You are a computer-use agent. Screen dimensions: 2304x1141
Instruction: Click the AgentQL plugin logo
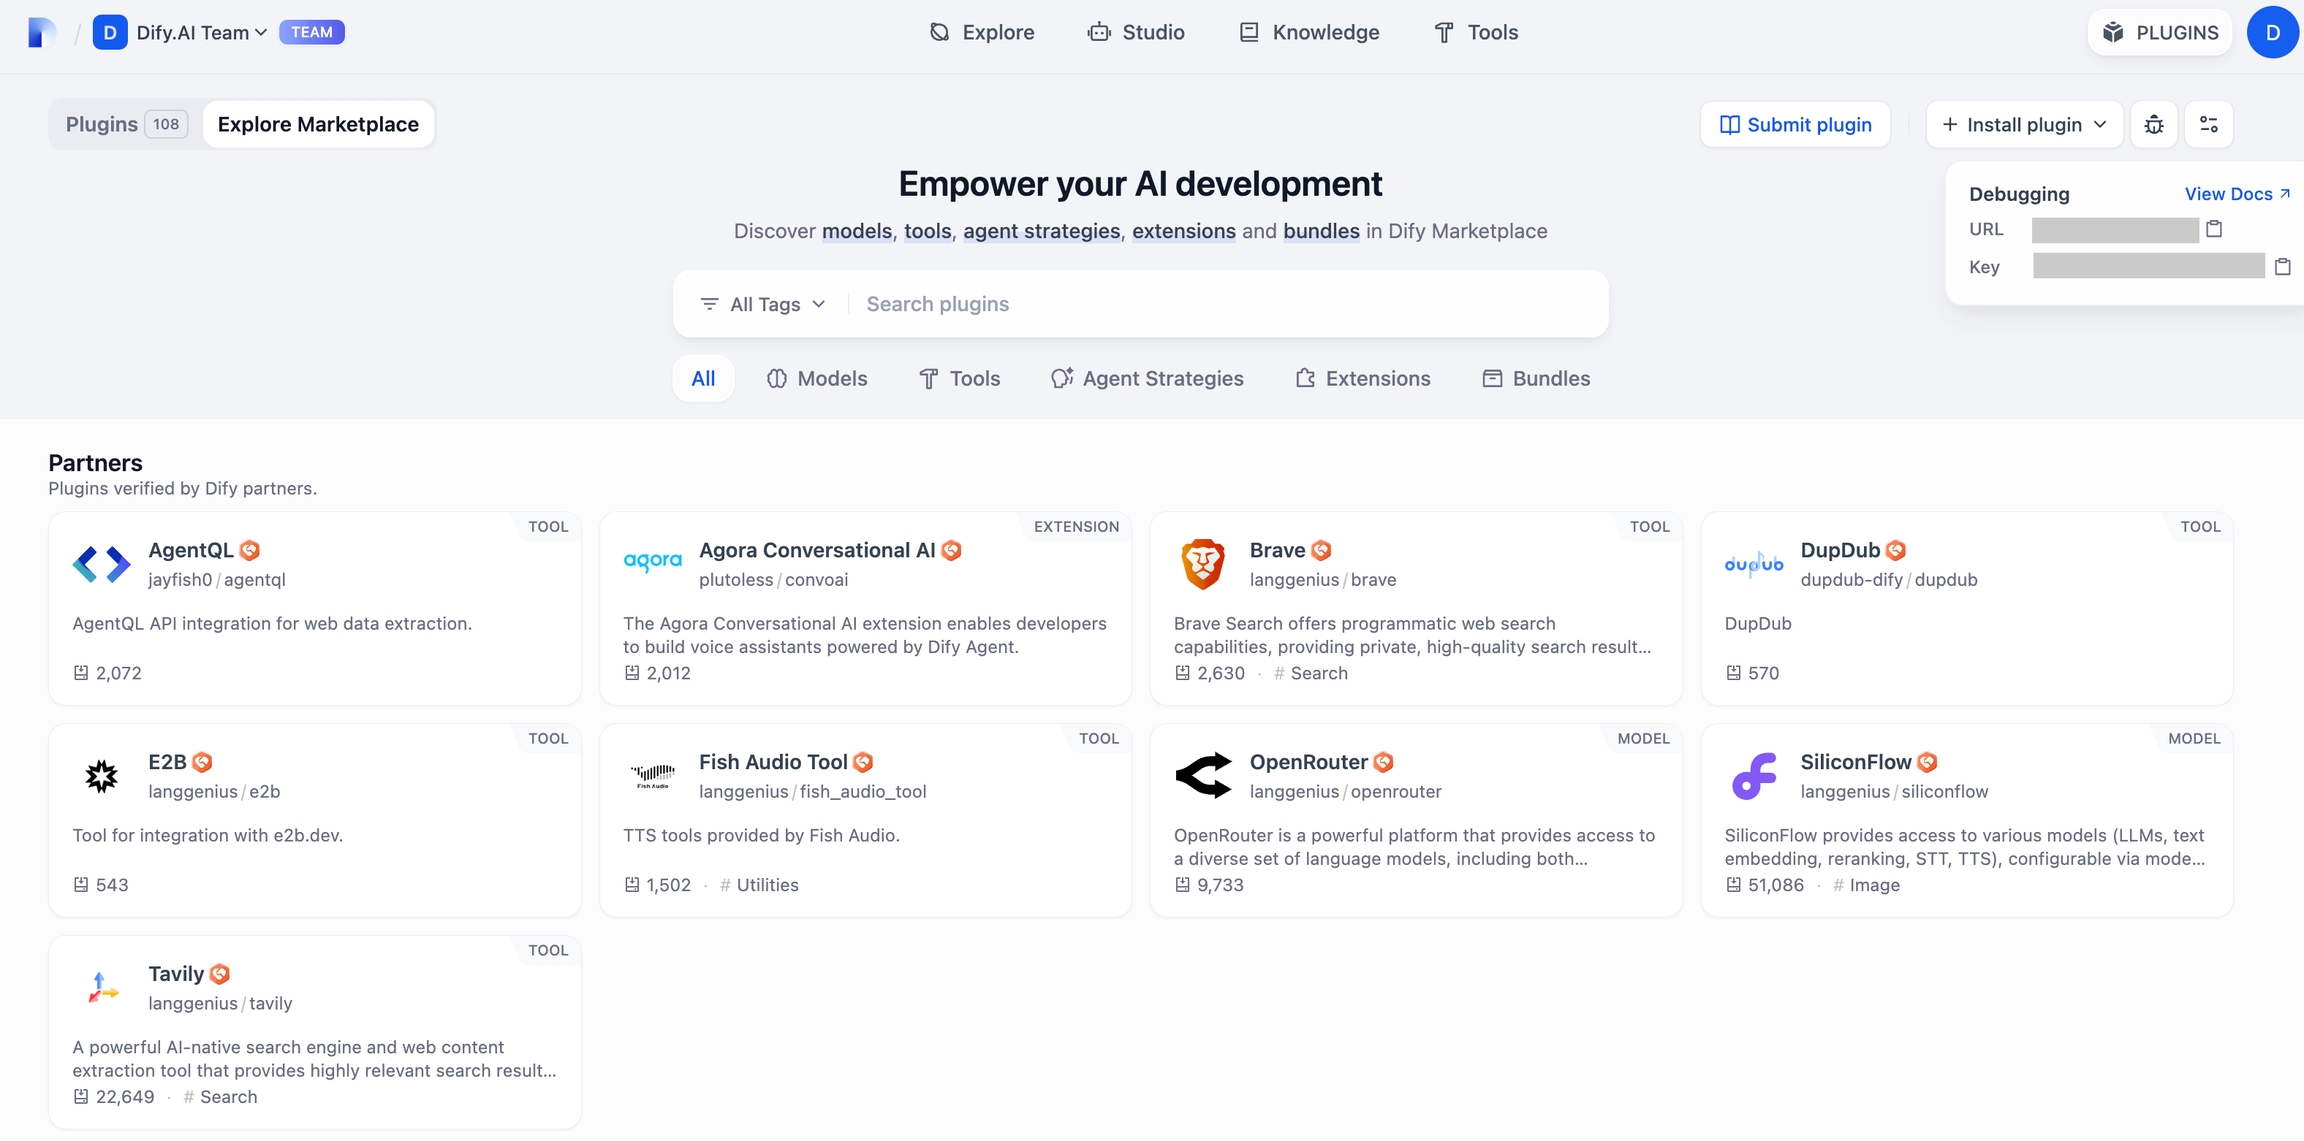(x=101, y=564)
